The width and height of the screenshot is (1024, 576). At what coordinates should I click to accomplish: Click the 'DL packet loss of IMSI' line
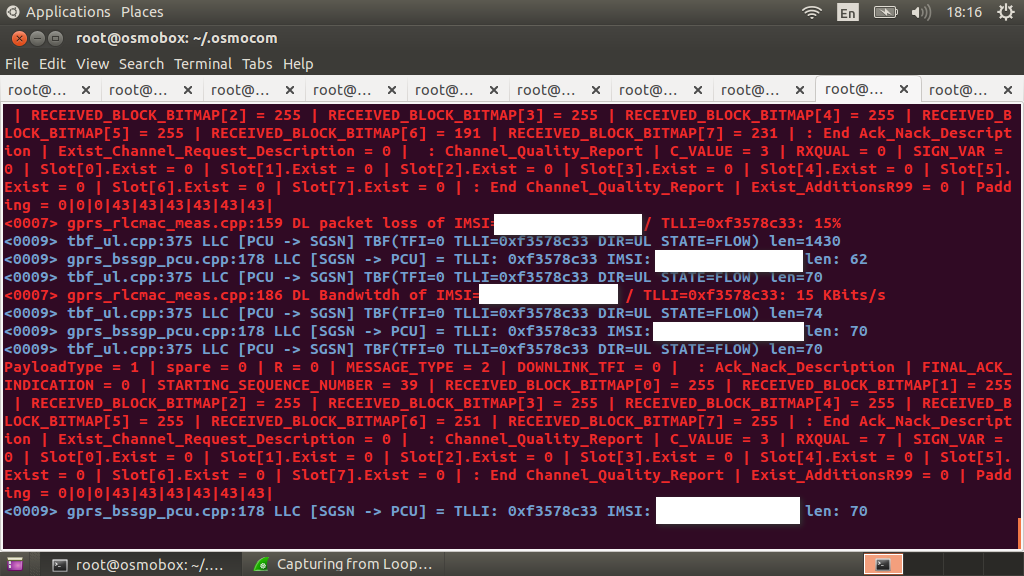pyautogui.click(x=423, y=223)
